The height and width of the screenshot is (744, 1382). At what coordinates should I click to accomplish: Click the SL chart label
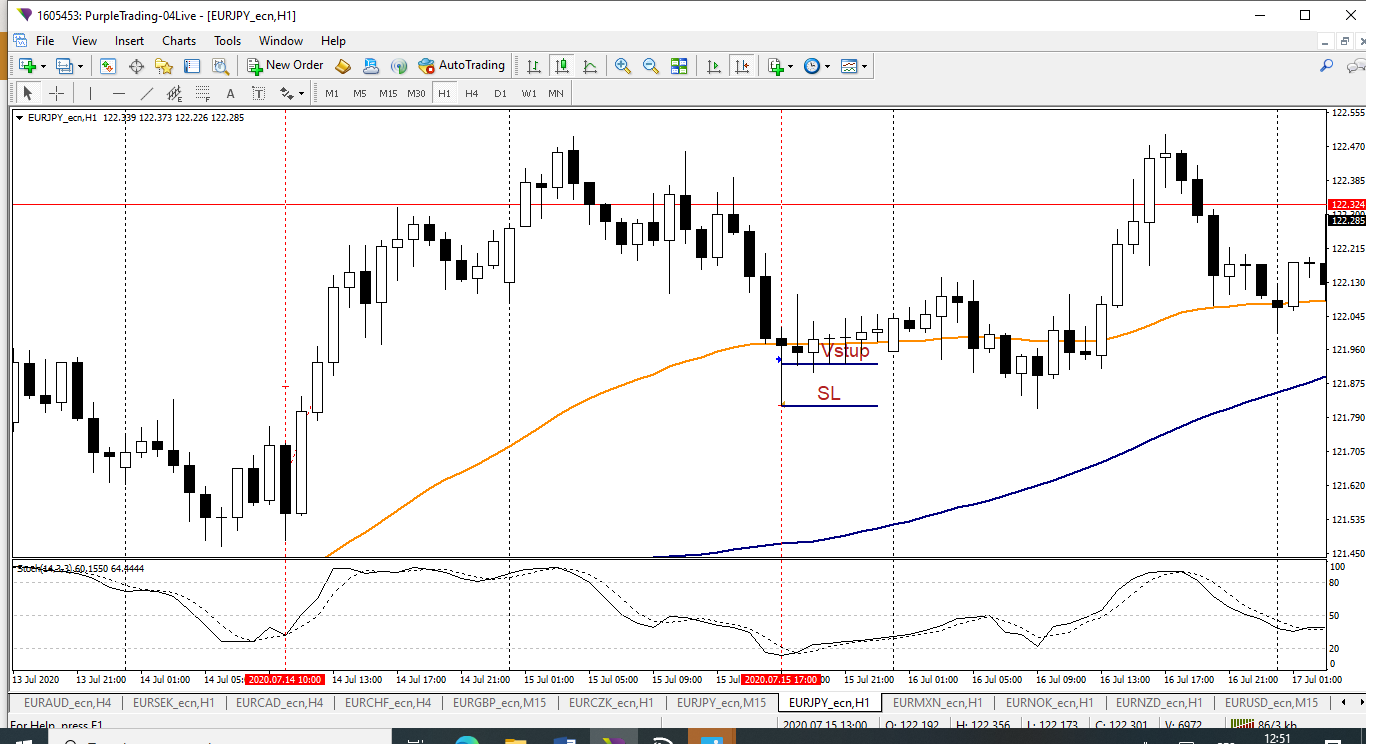(829, 393)
